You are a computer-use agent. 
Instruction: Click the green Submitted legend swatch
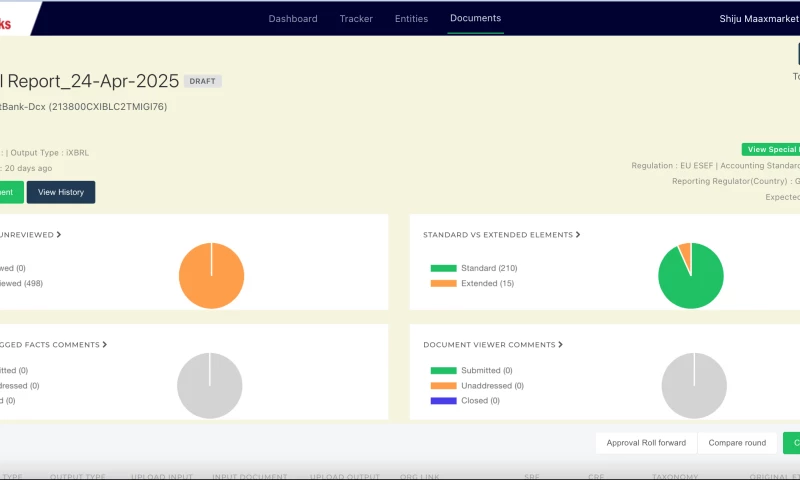[x=443, y=371]
